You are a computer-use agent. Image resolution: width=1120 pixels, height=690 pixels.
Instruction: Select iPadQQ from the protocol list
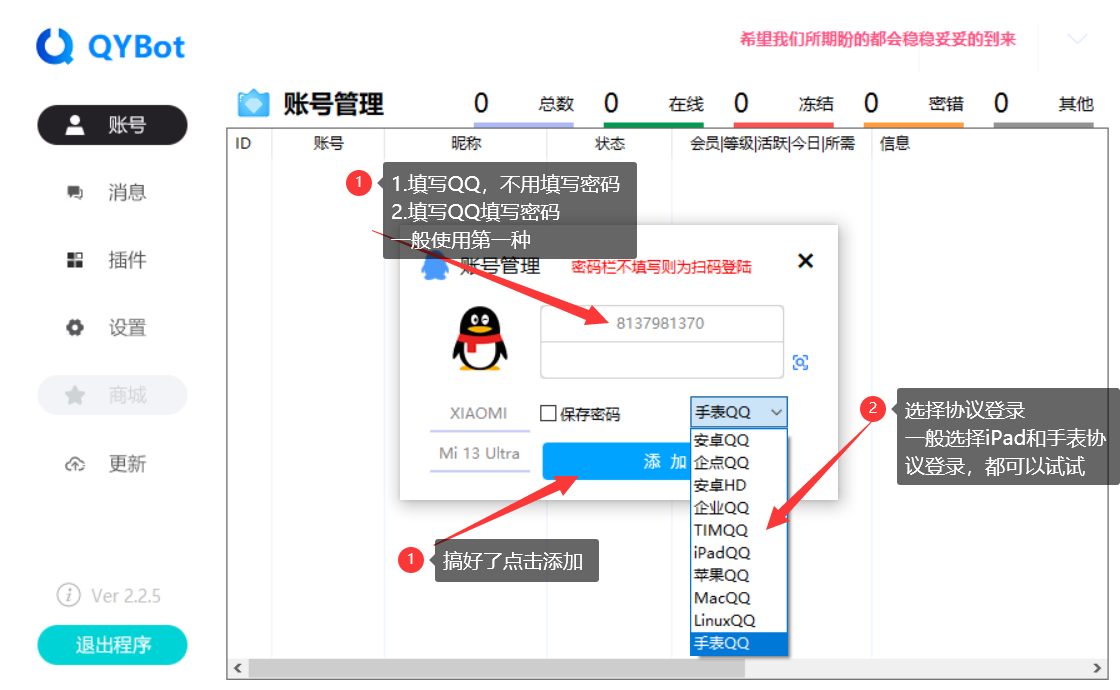pyautogui.click(x=722, y=553)
